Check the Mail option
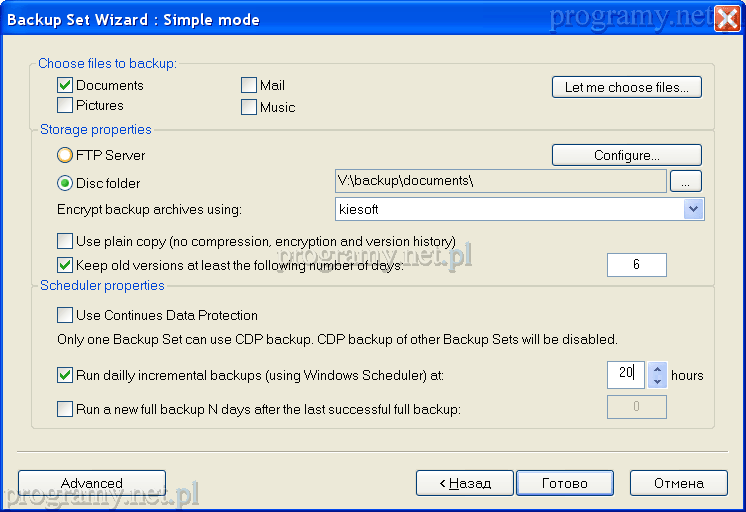This screenshot has height=512, width=746. point(250,86)
